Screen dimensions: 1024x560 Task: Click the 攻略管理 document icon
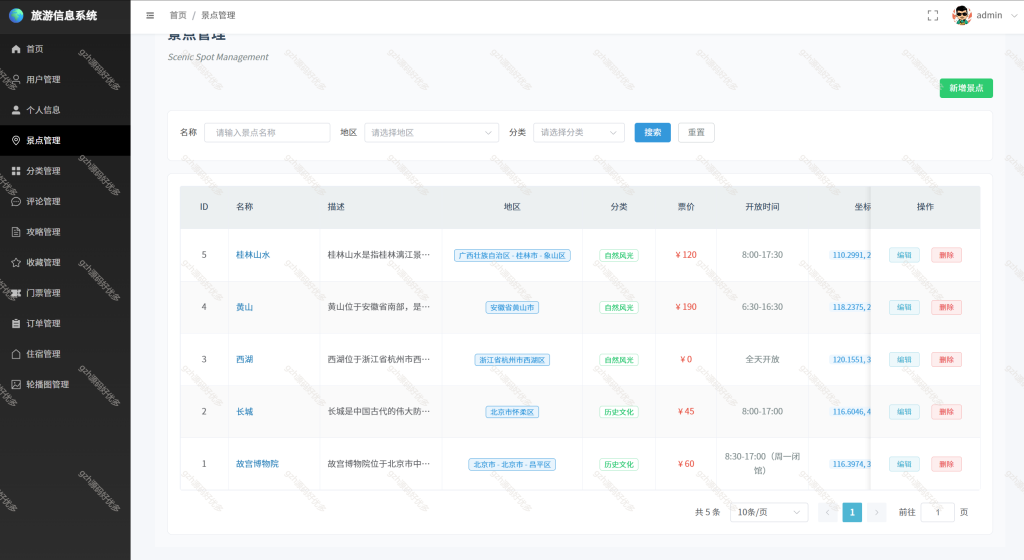(16, 232)
